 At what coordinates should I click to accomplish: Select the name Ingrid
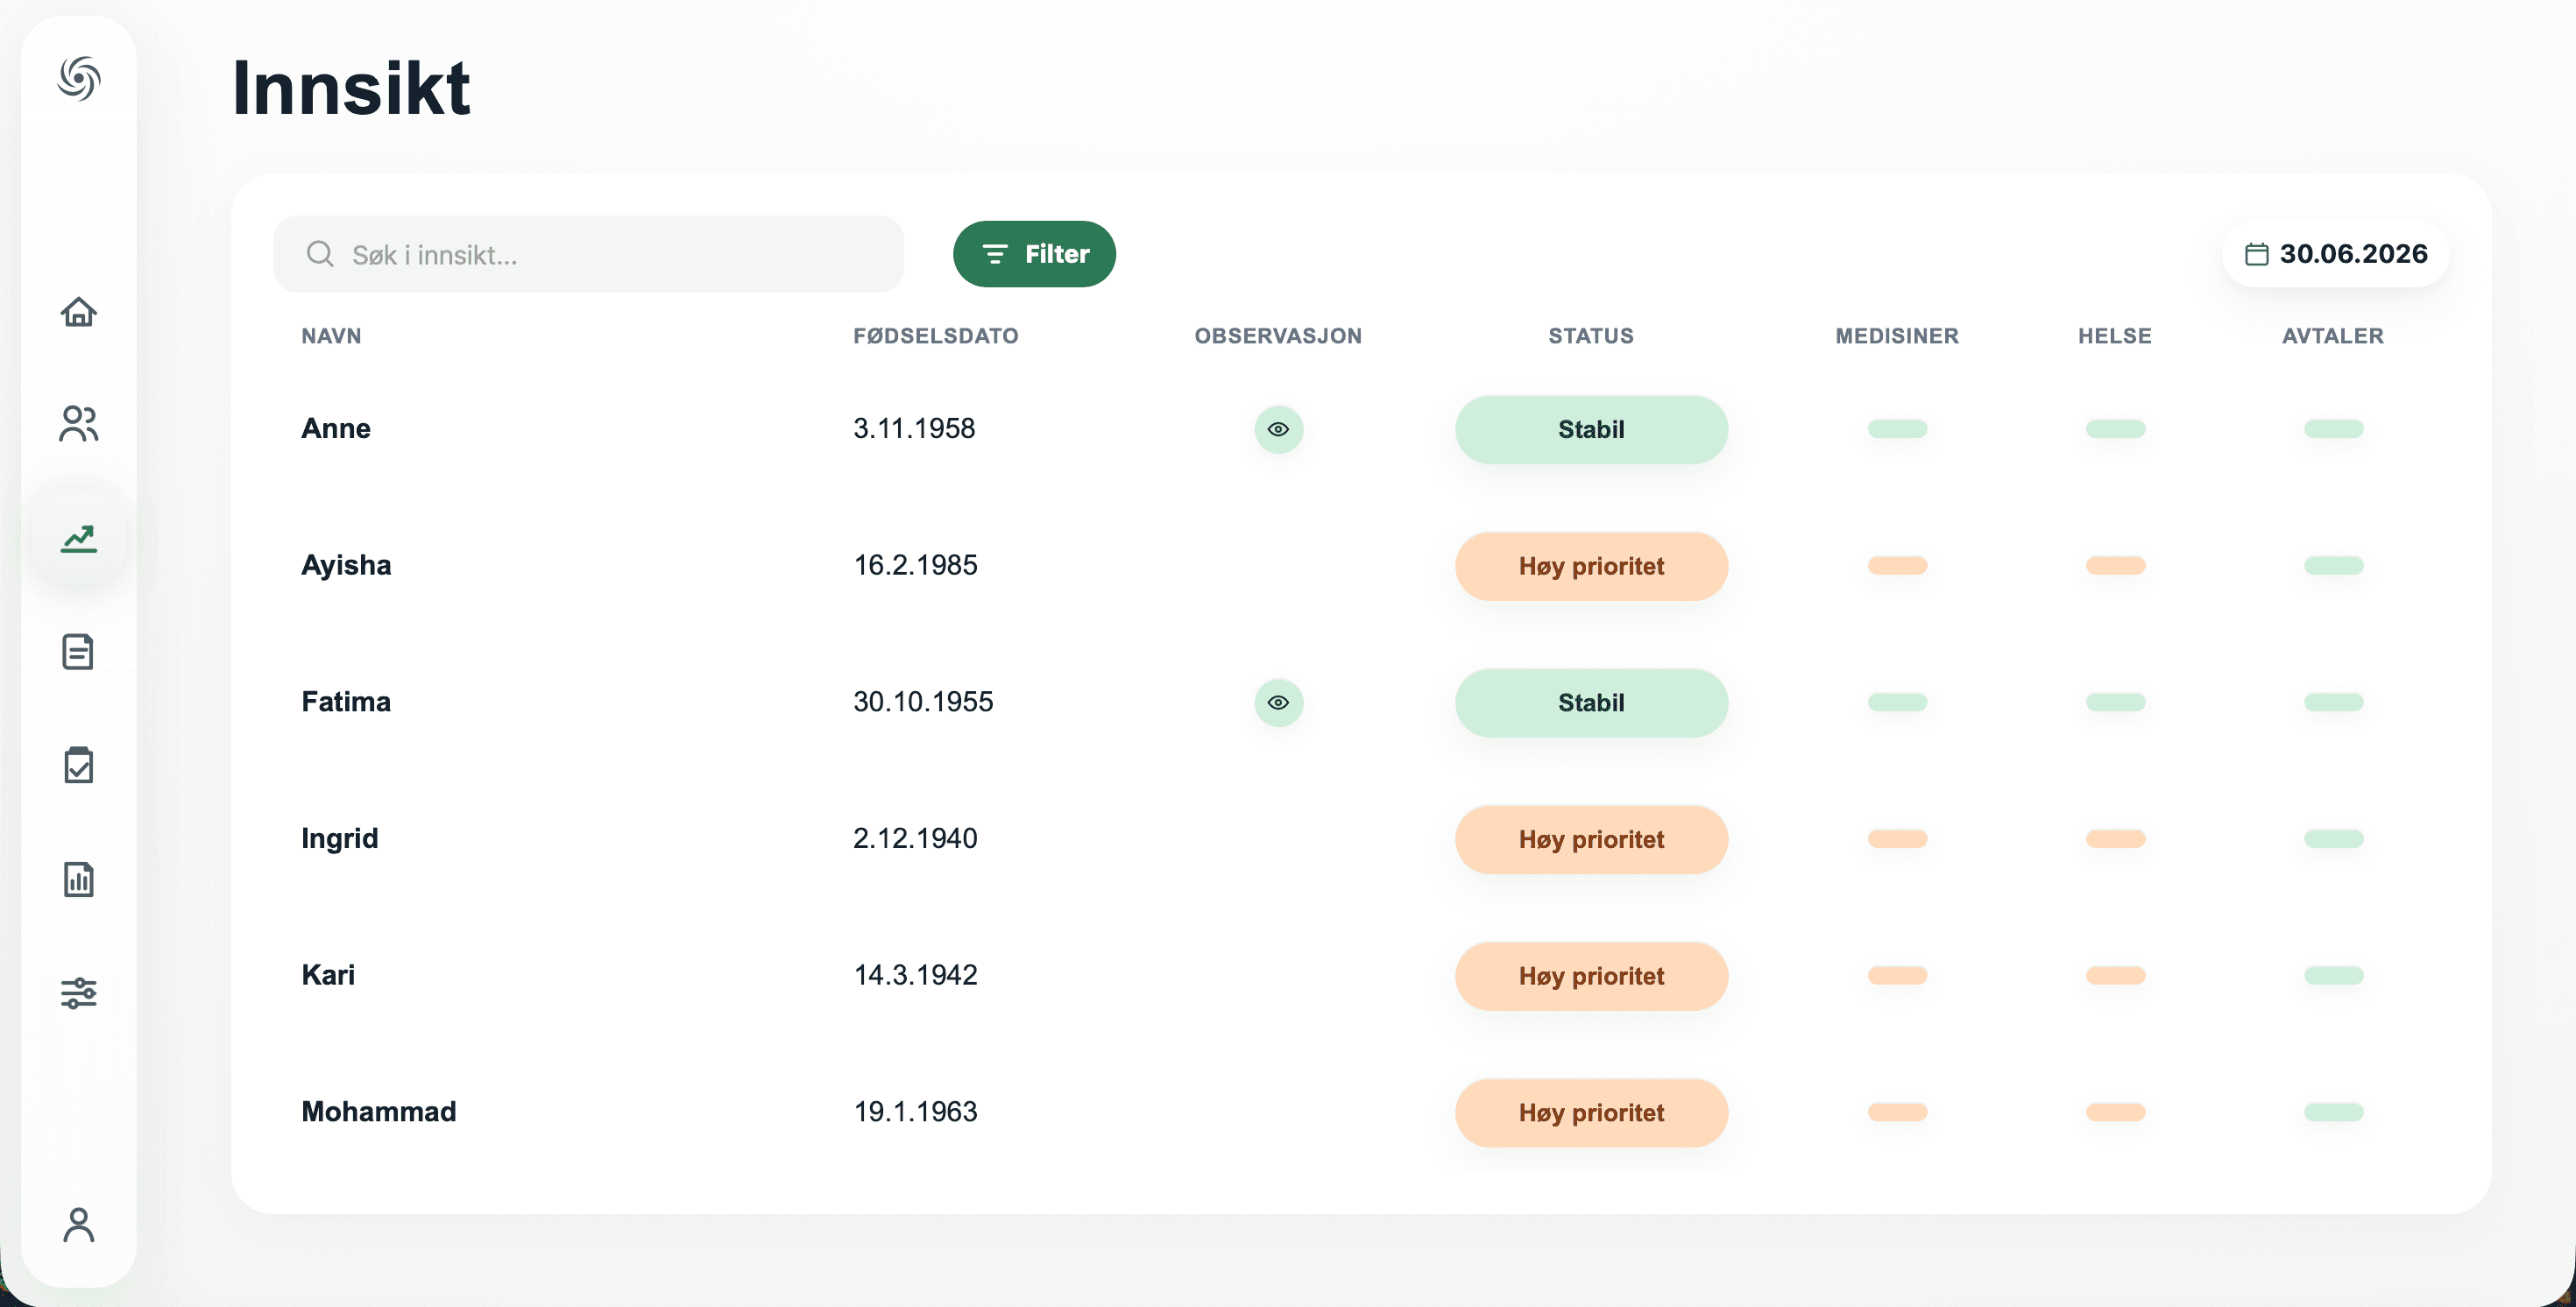(x=340, y=839)
